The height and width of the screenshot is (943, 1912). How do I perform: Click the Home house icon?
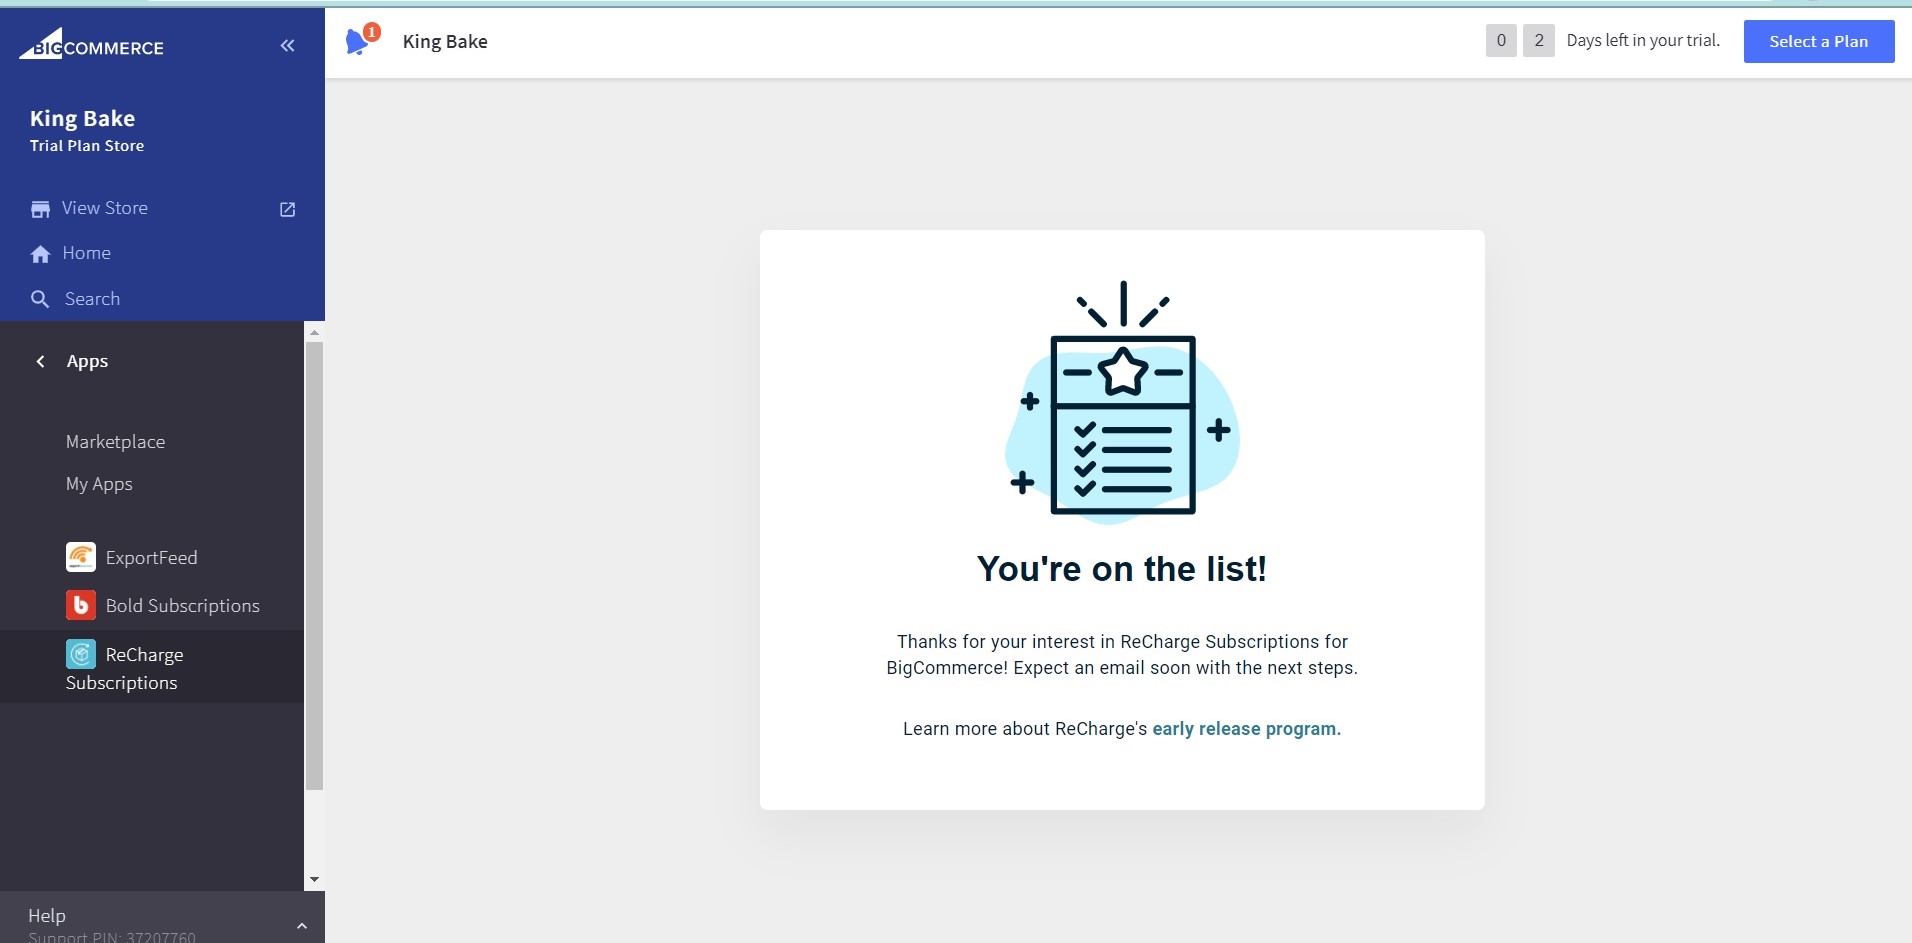pos(40,254)
